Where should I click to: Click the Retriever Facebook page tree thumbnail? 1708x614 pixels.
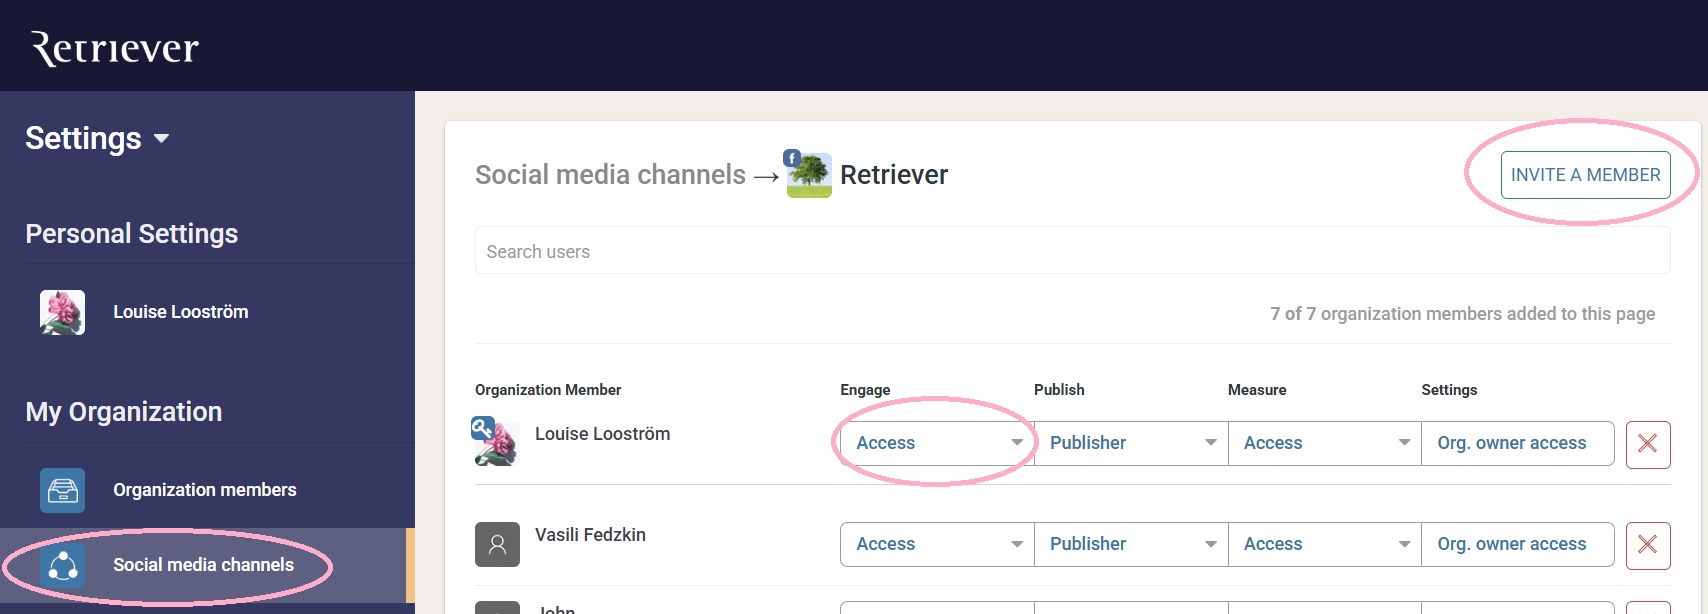(x=809, y=175)
